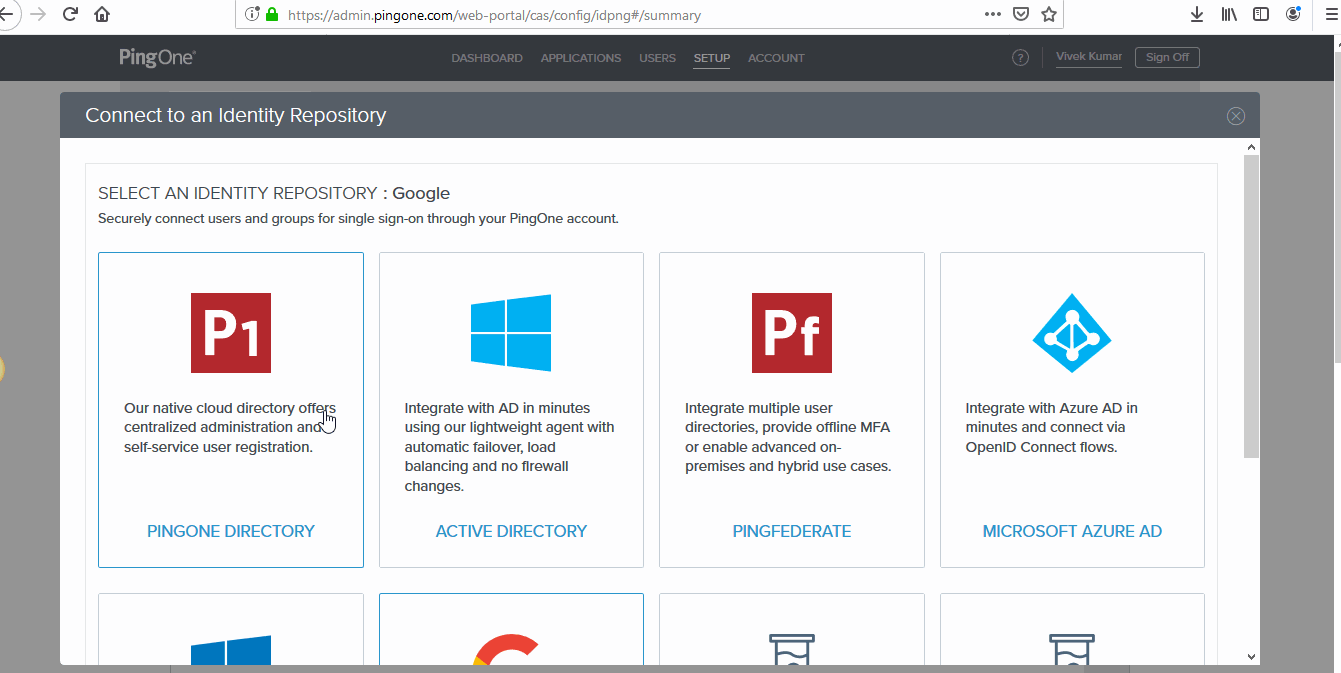Click the 'Securely connect users and groups' subtitle

[358, 218]
